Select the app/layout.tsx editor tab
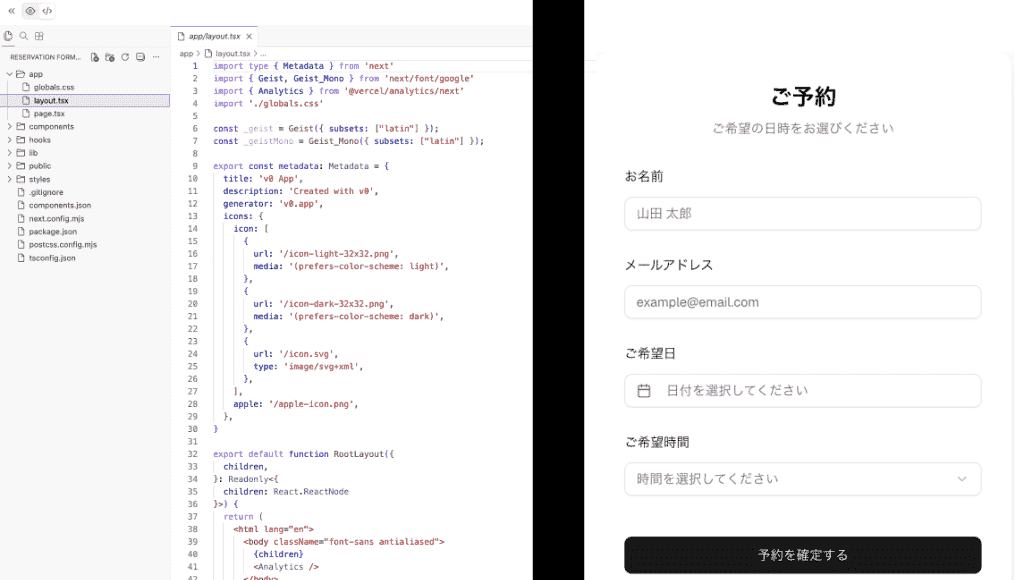This screenshot has height=580, width=1024. [x=215, y=37]
